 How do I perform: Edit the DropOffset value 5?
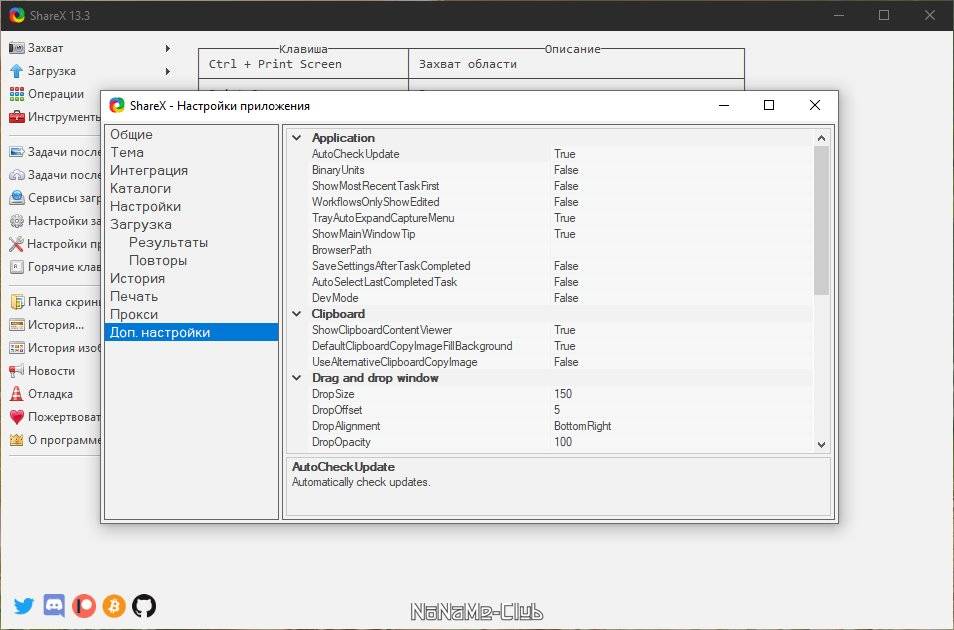pos(681,410)
